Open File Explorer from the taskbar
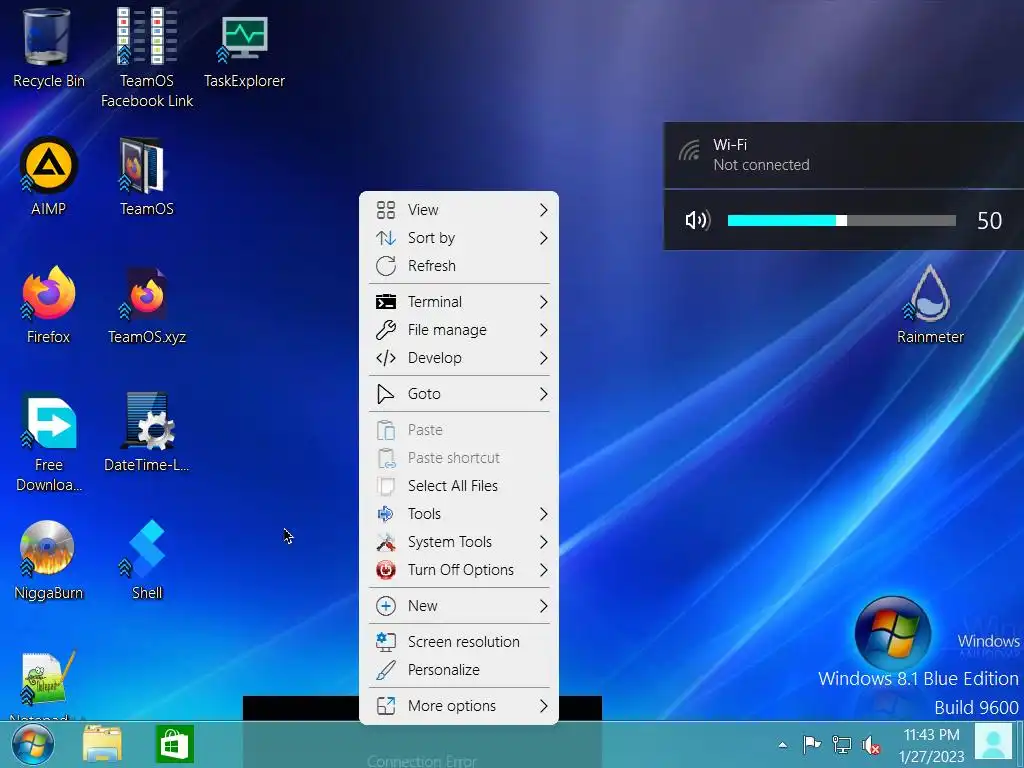 click(103, 745)
